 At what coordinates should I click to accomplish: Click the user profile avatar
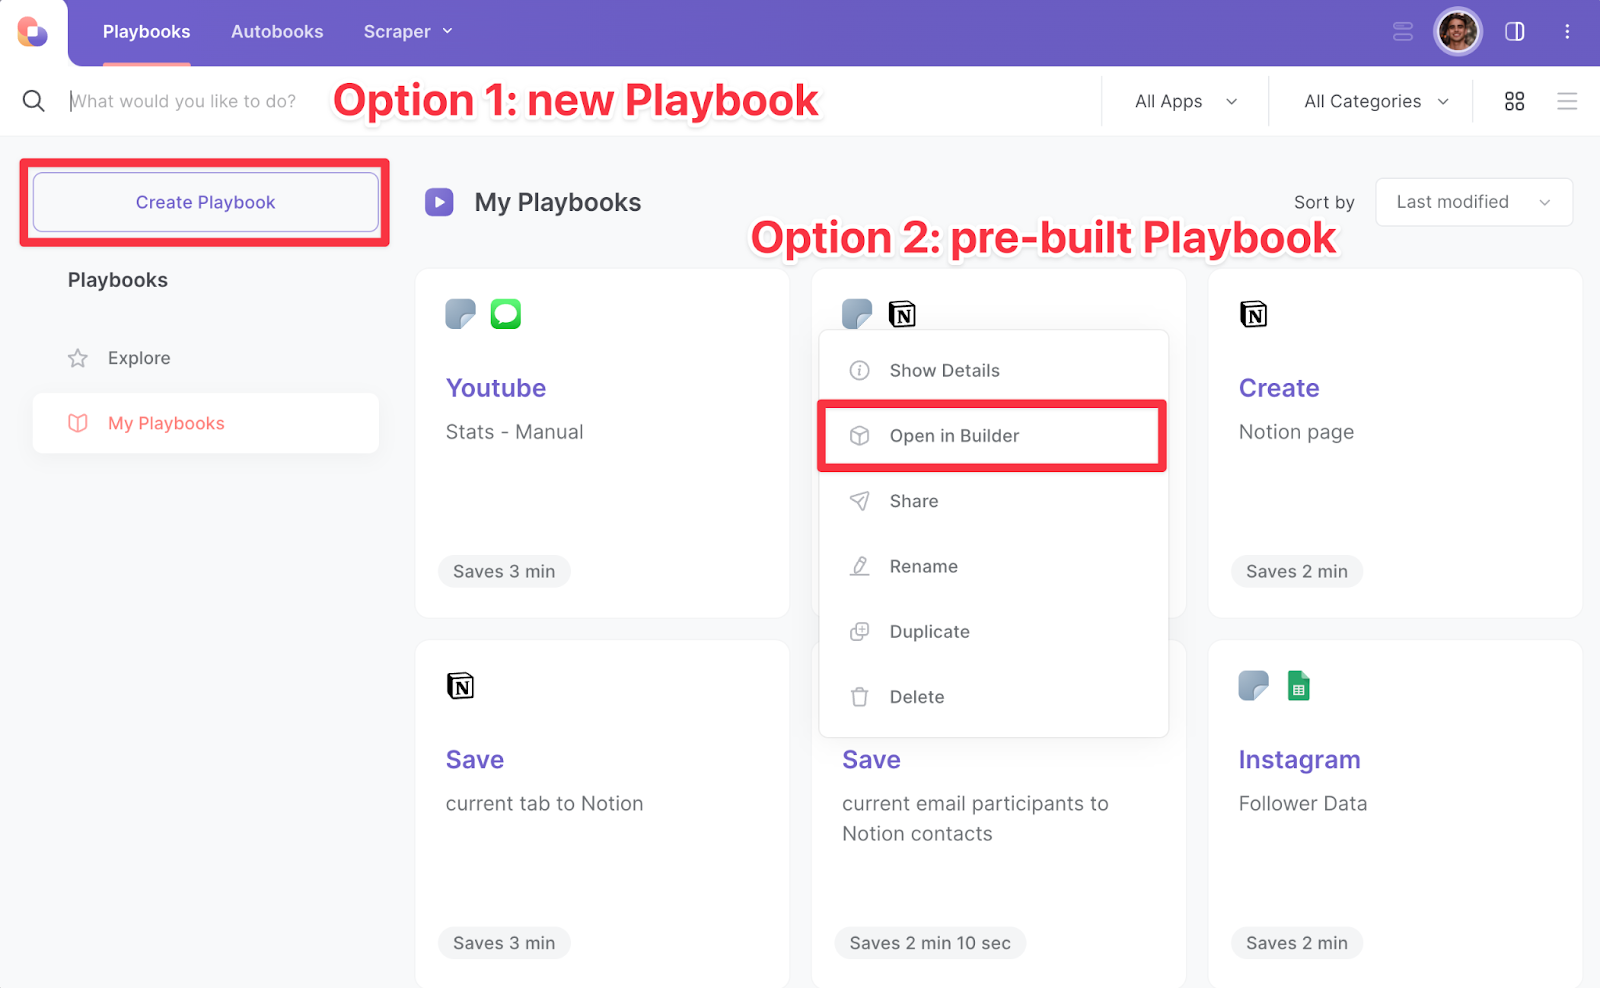click(x=1457, y=32)
